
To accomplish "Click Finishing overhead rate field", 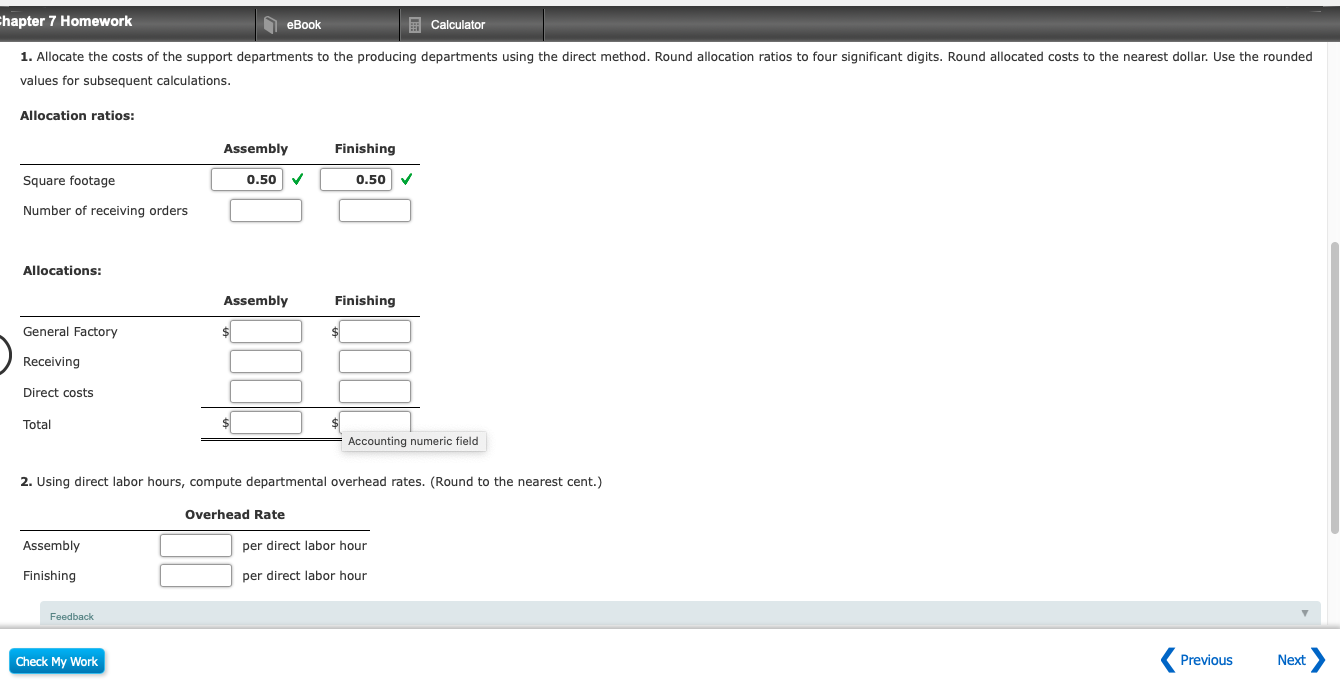I will pyautogui.click(x=196, y=575).
